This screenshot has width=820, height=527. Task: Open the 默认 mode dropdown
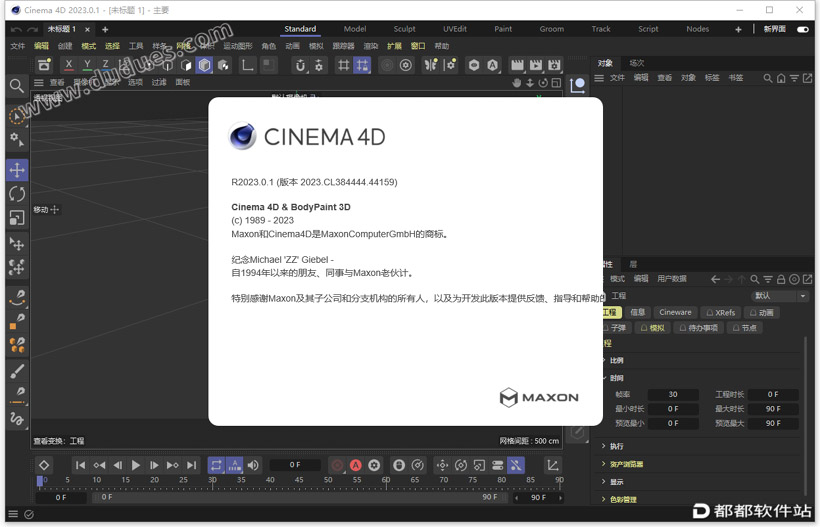780,295
